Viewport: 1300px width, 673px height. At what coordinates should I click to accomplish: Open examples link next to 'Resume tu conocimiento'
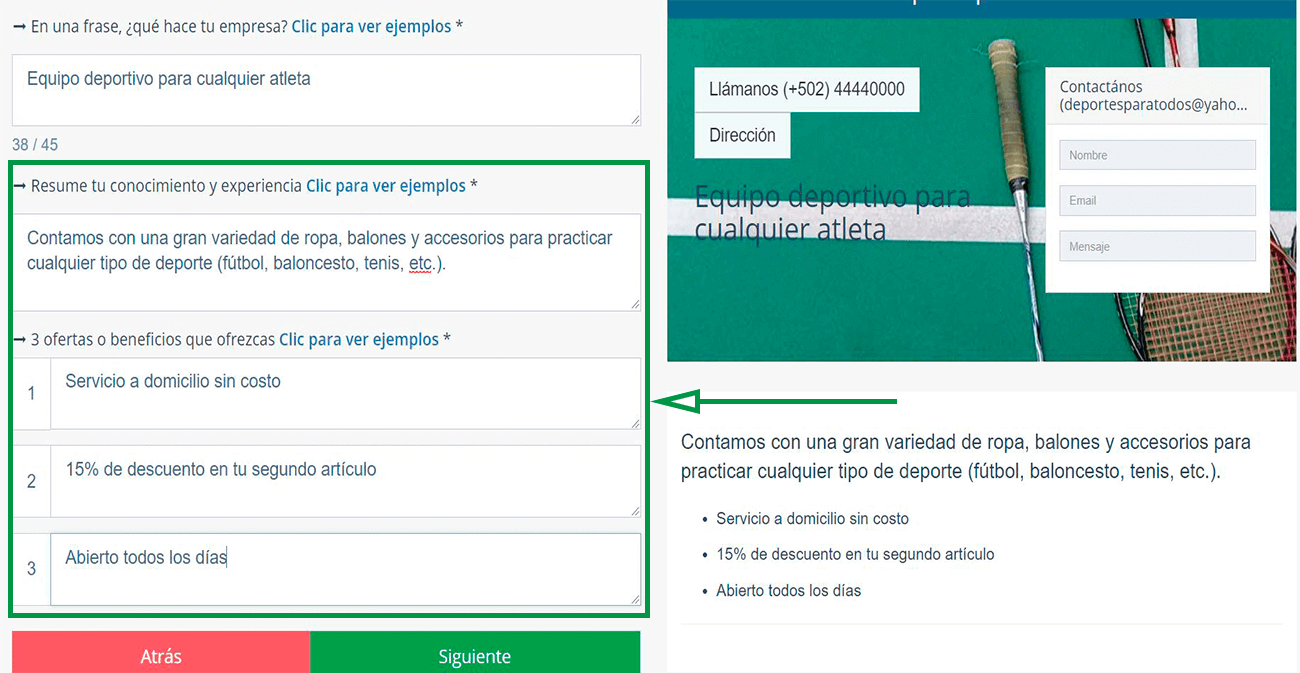[x=385, y=186]
